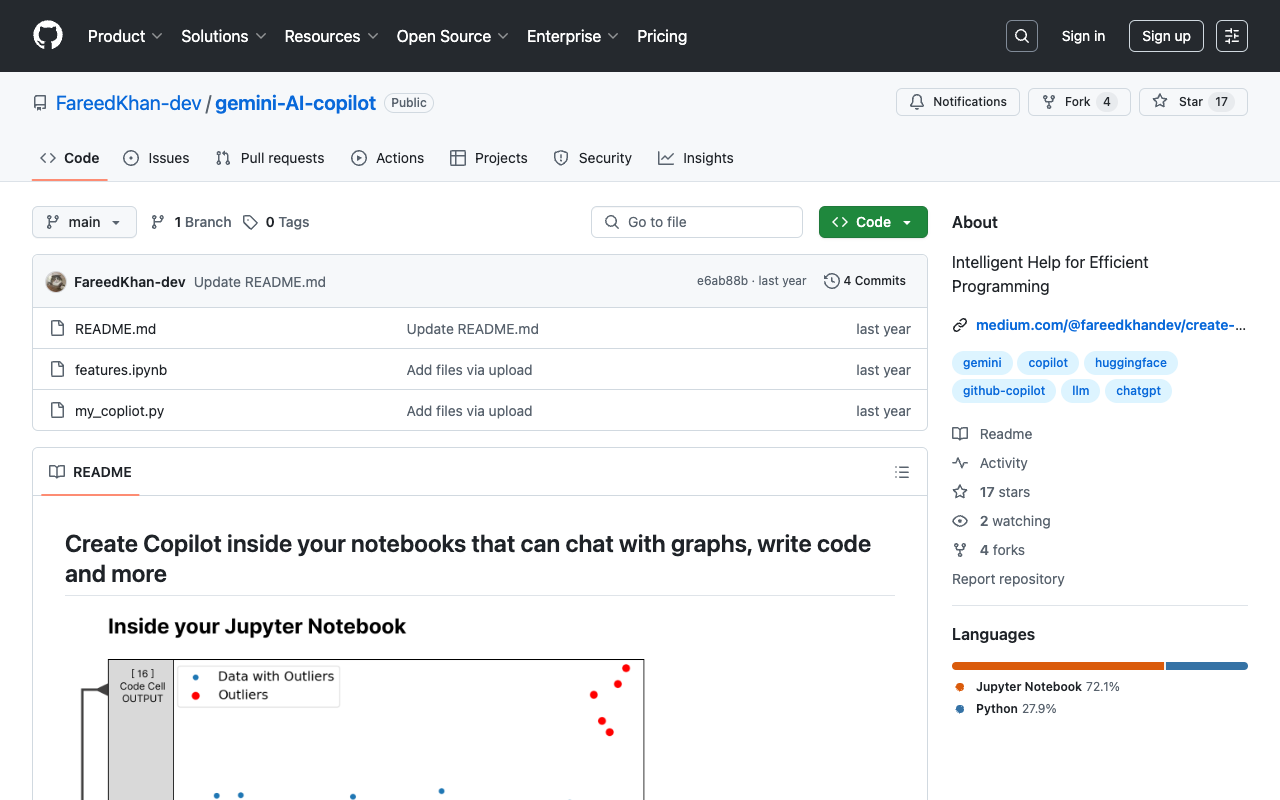Switch to the Issues tab
Screen dimensions: 1280x800
pos(156,158)
